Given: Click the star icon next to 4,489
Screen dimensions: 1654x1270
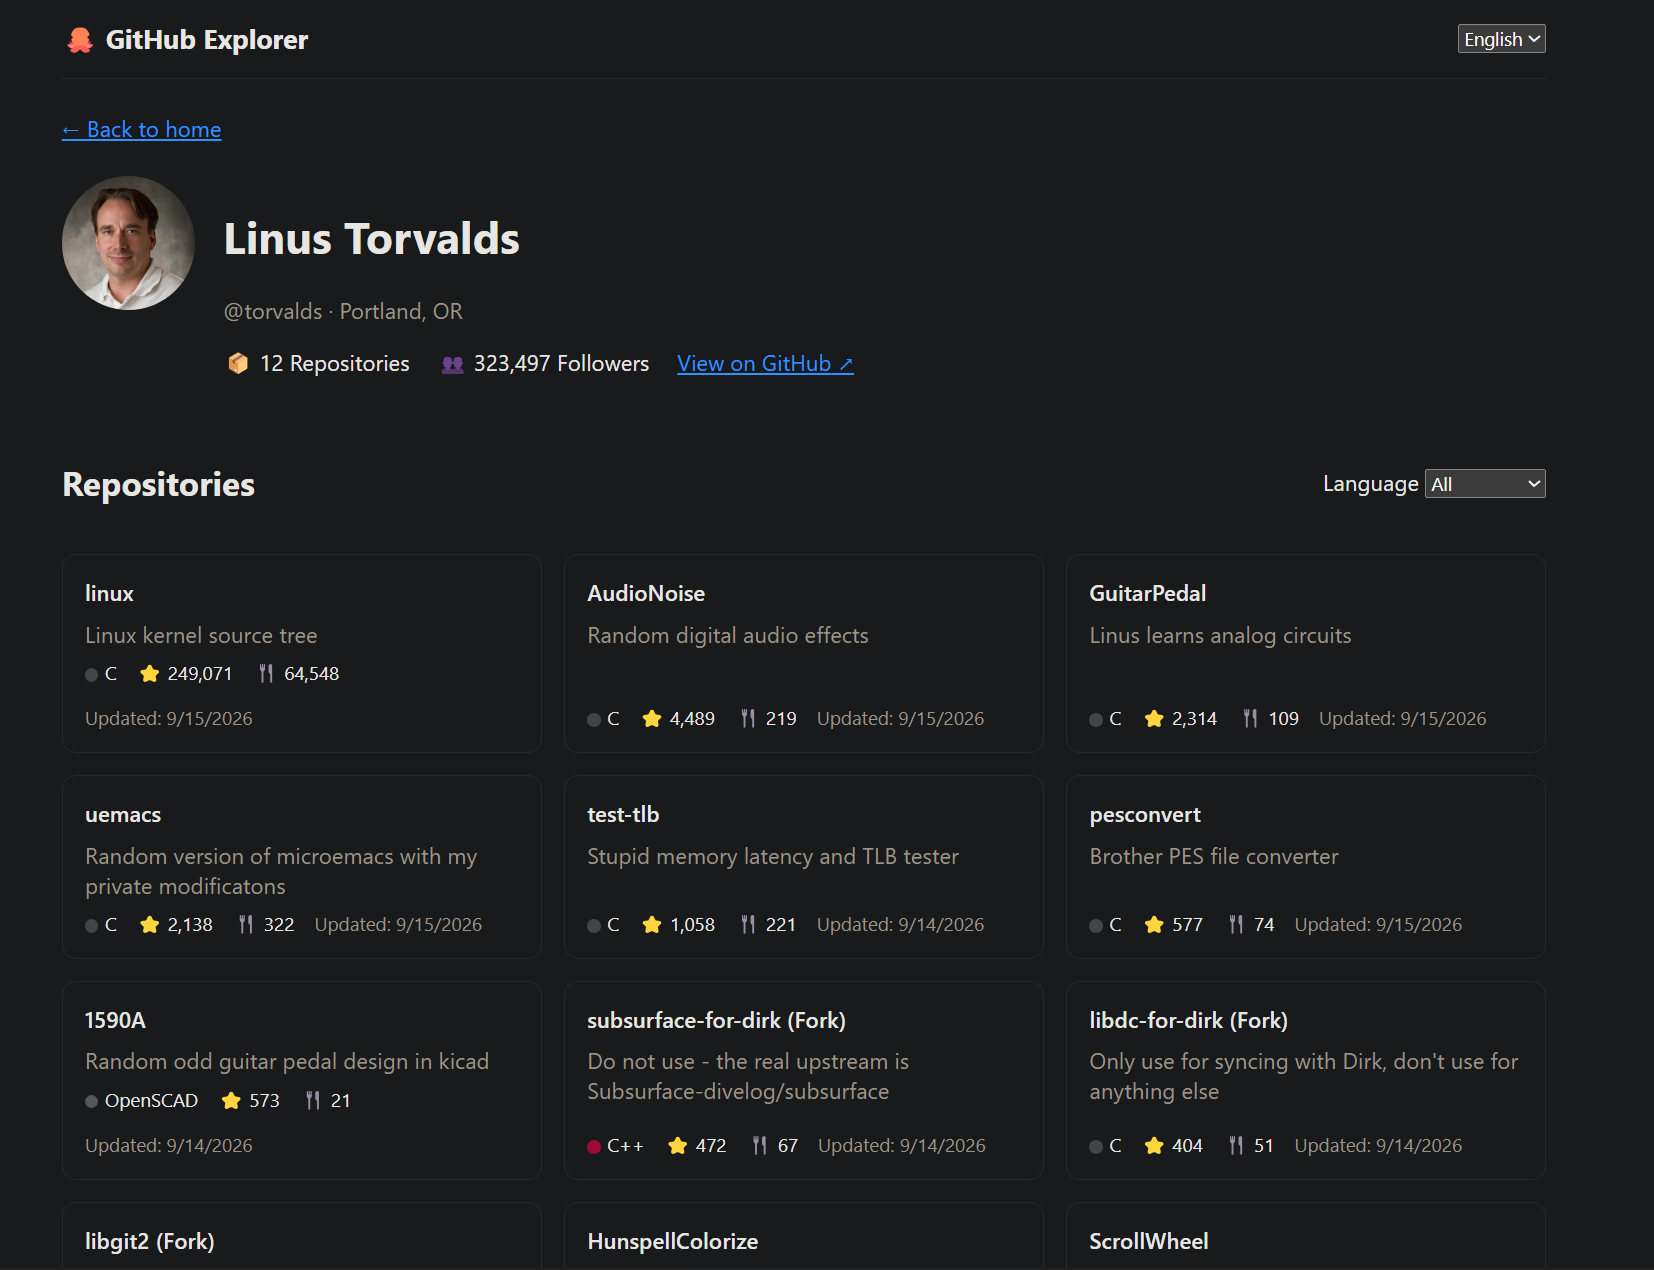Looking at the screenshot, I should point(652,719).
